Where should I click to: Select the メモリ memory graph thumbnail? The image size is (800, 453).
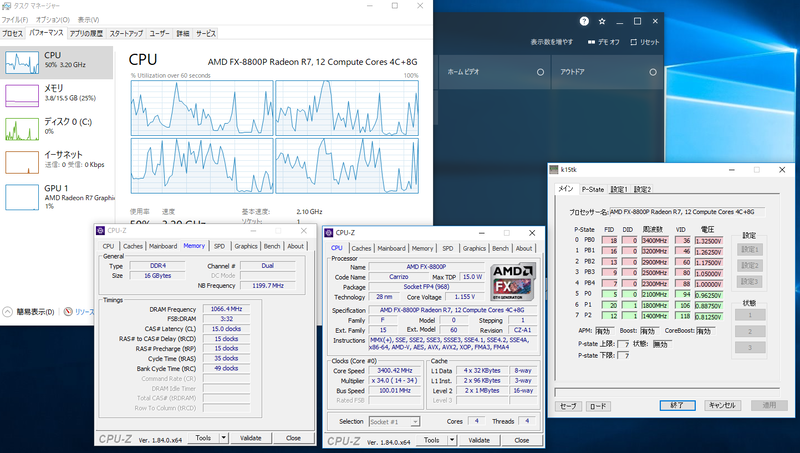tap(22, 95)
